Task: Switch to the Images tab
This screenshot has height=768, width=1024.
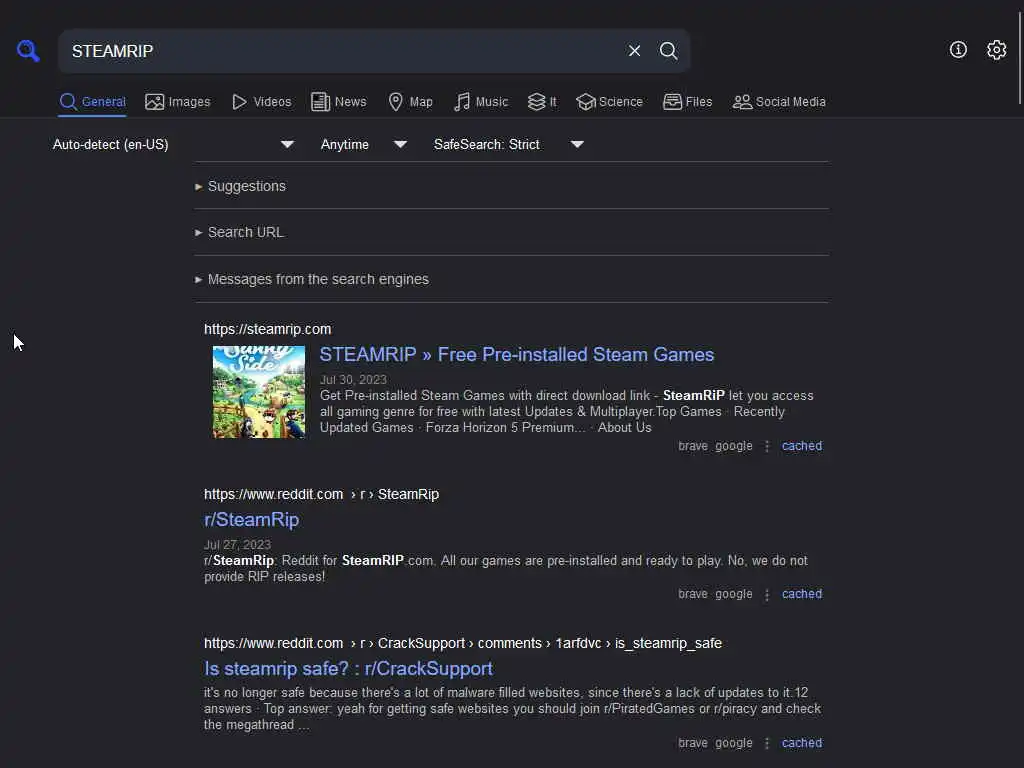Action: 178,102
